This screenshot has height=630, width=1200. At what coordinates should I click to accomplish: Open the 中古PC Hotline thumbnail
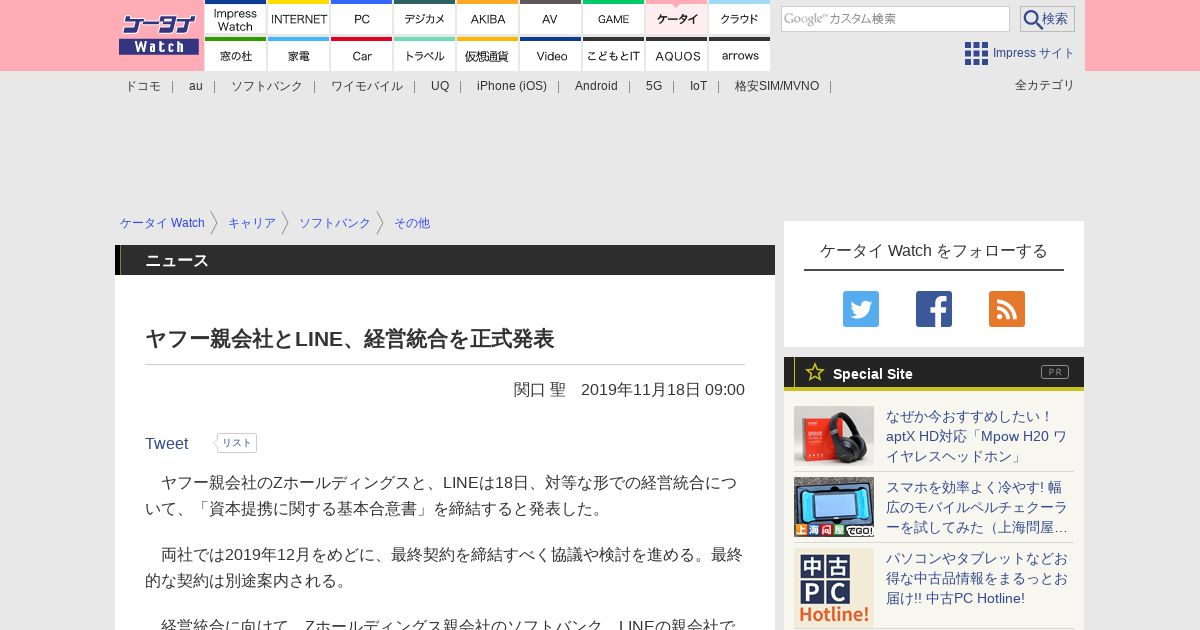834,588
